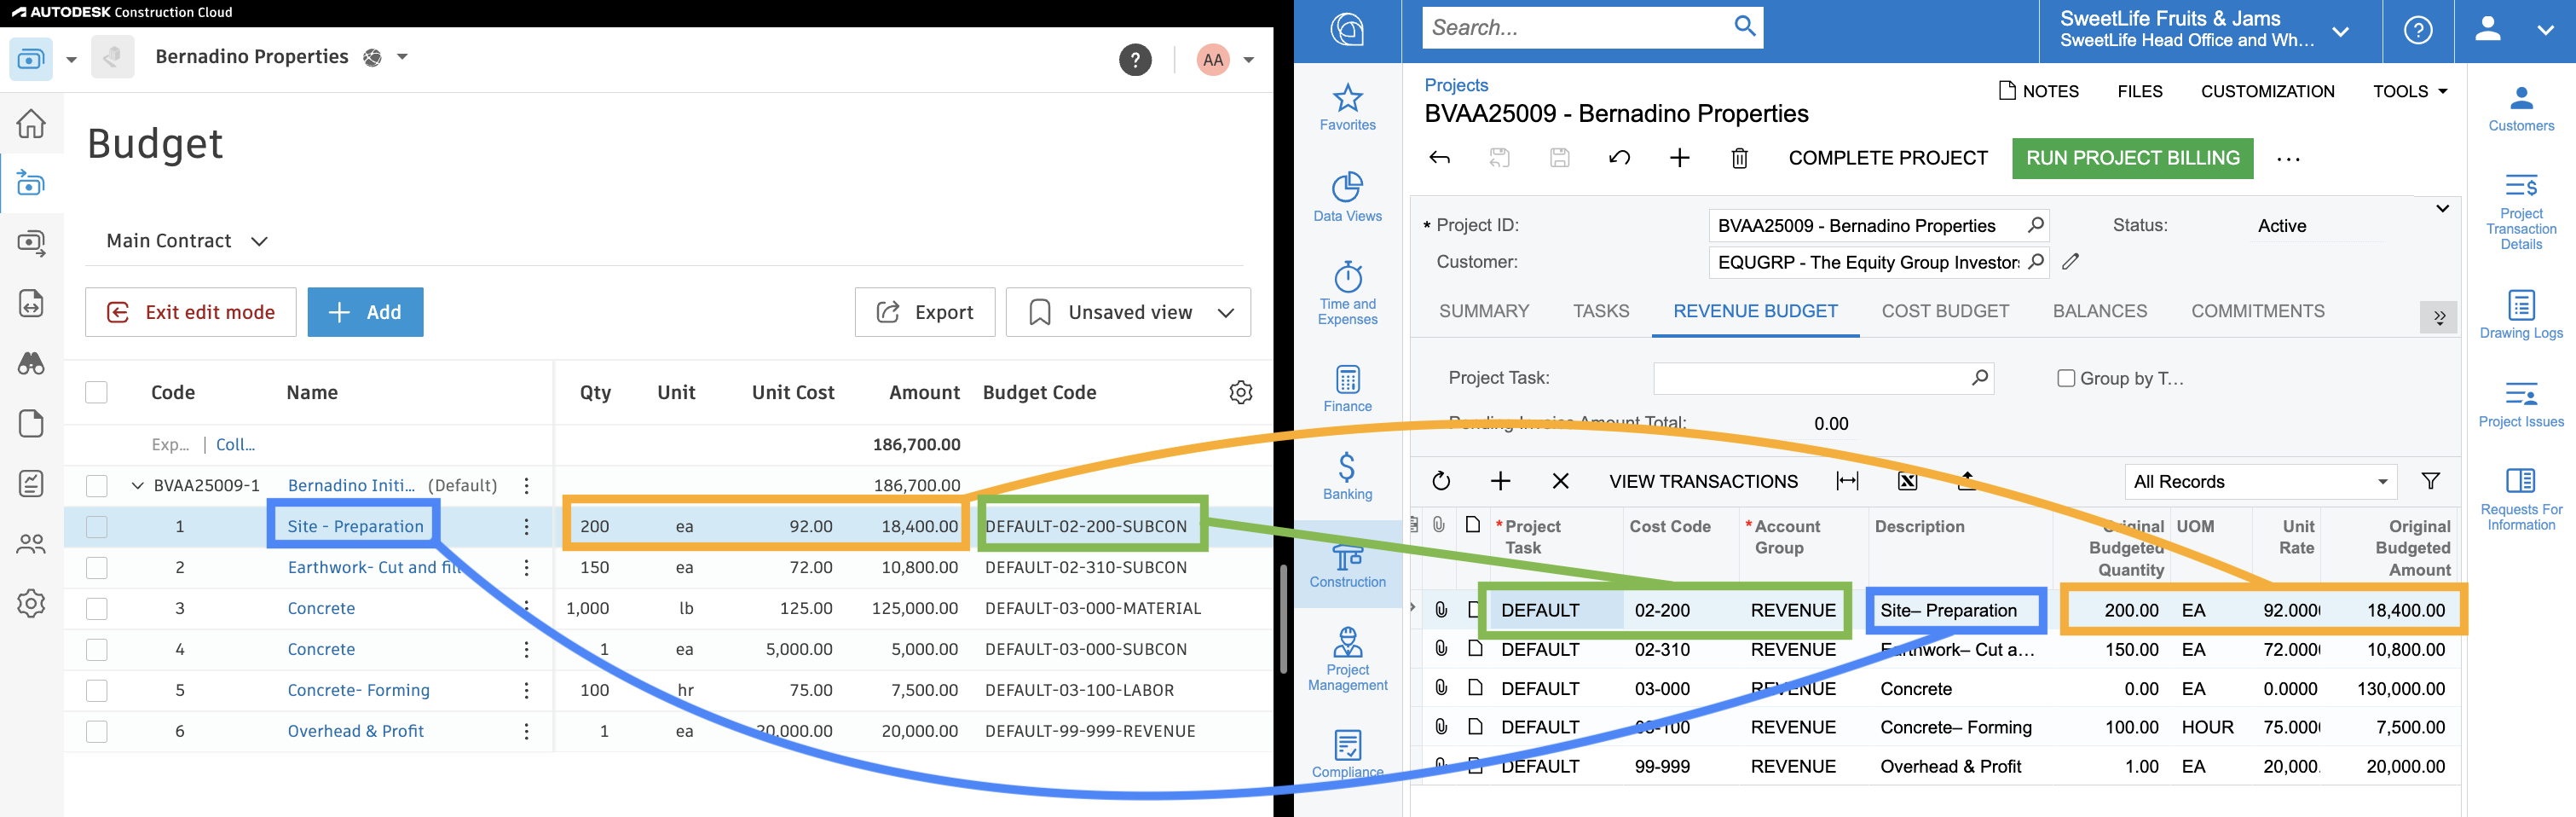Open Main Contract dropdown
Image resolution: width=2576 pixels, height=817 pixels.
click(x=187, y=241)
